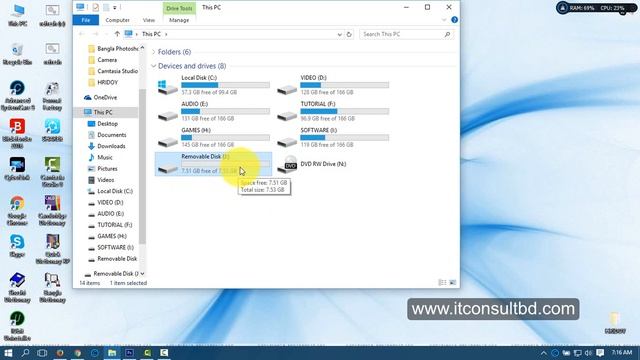Open the View ribbon tab

point(149,20)
